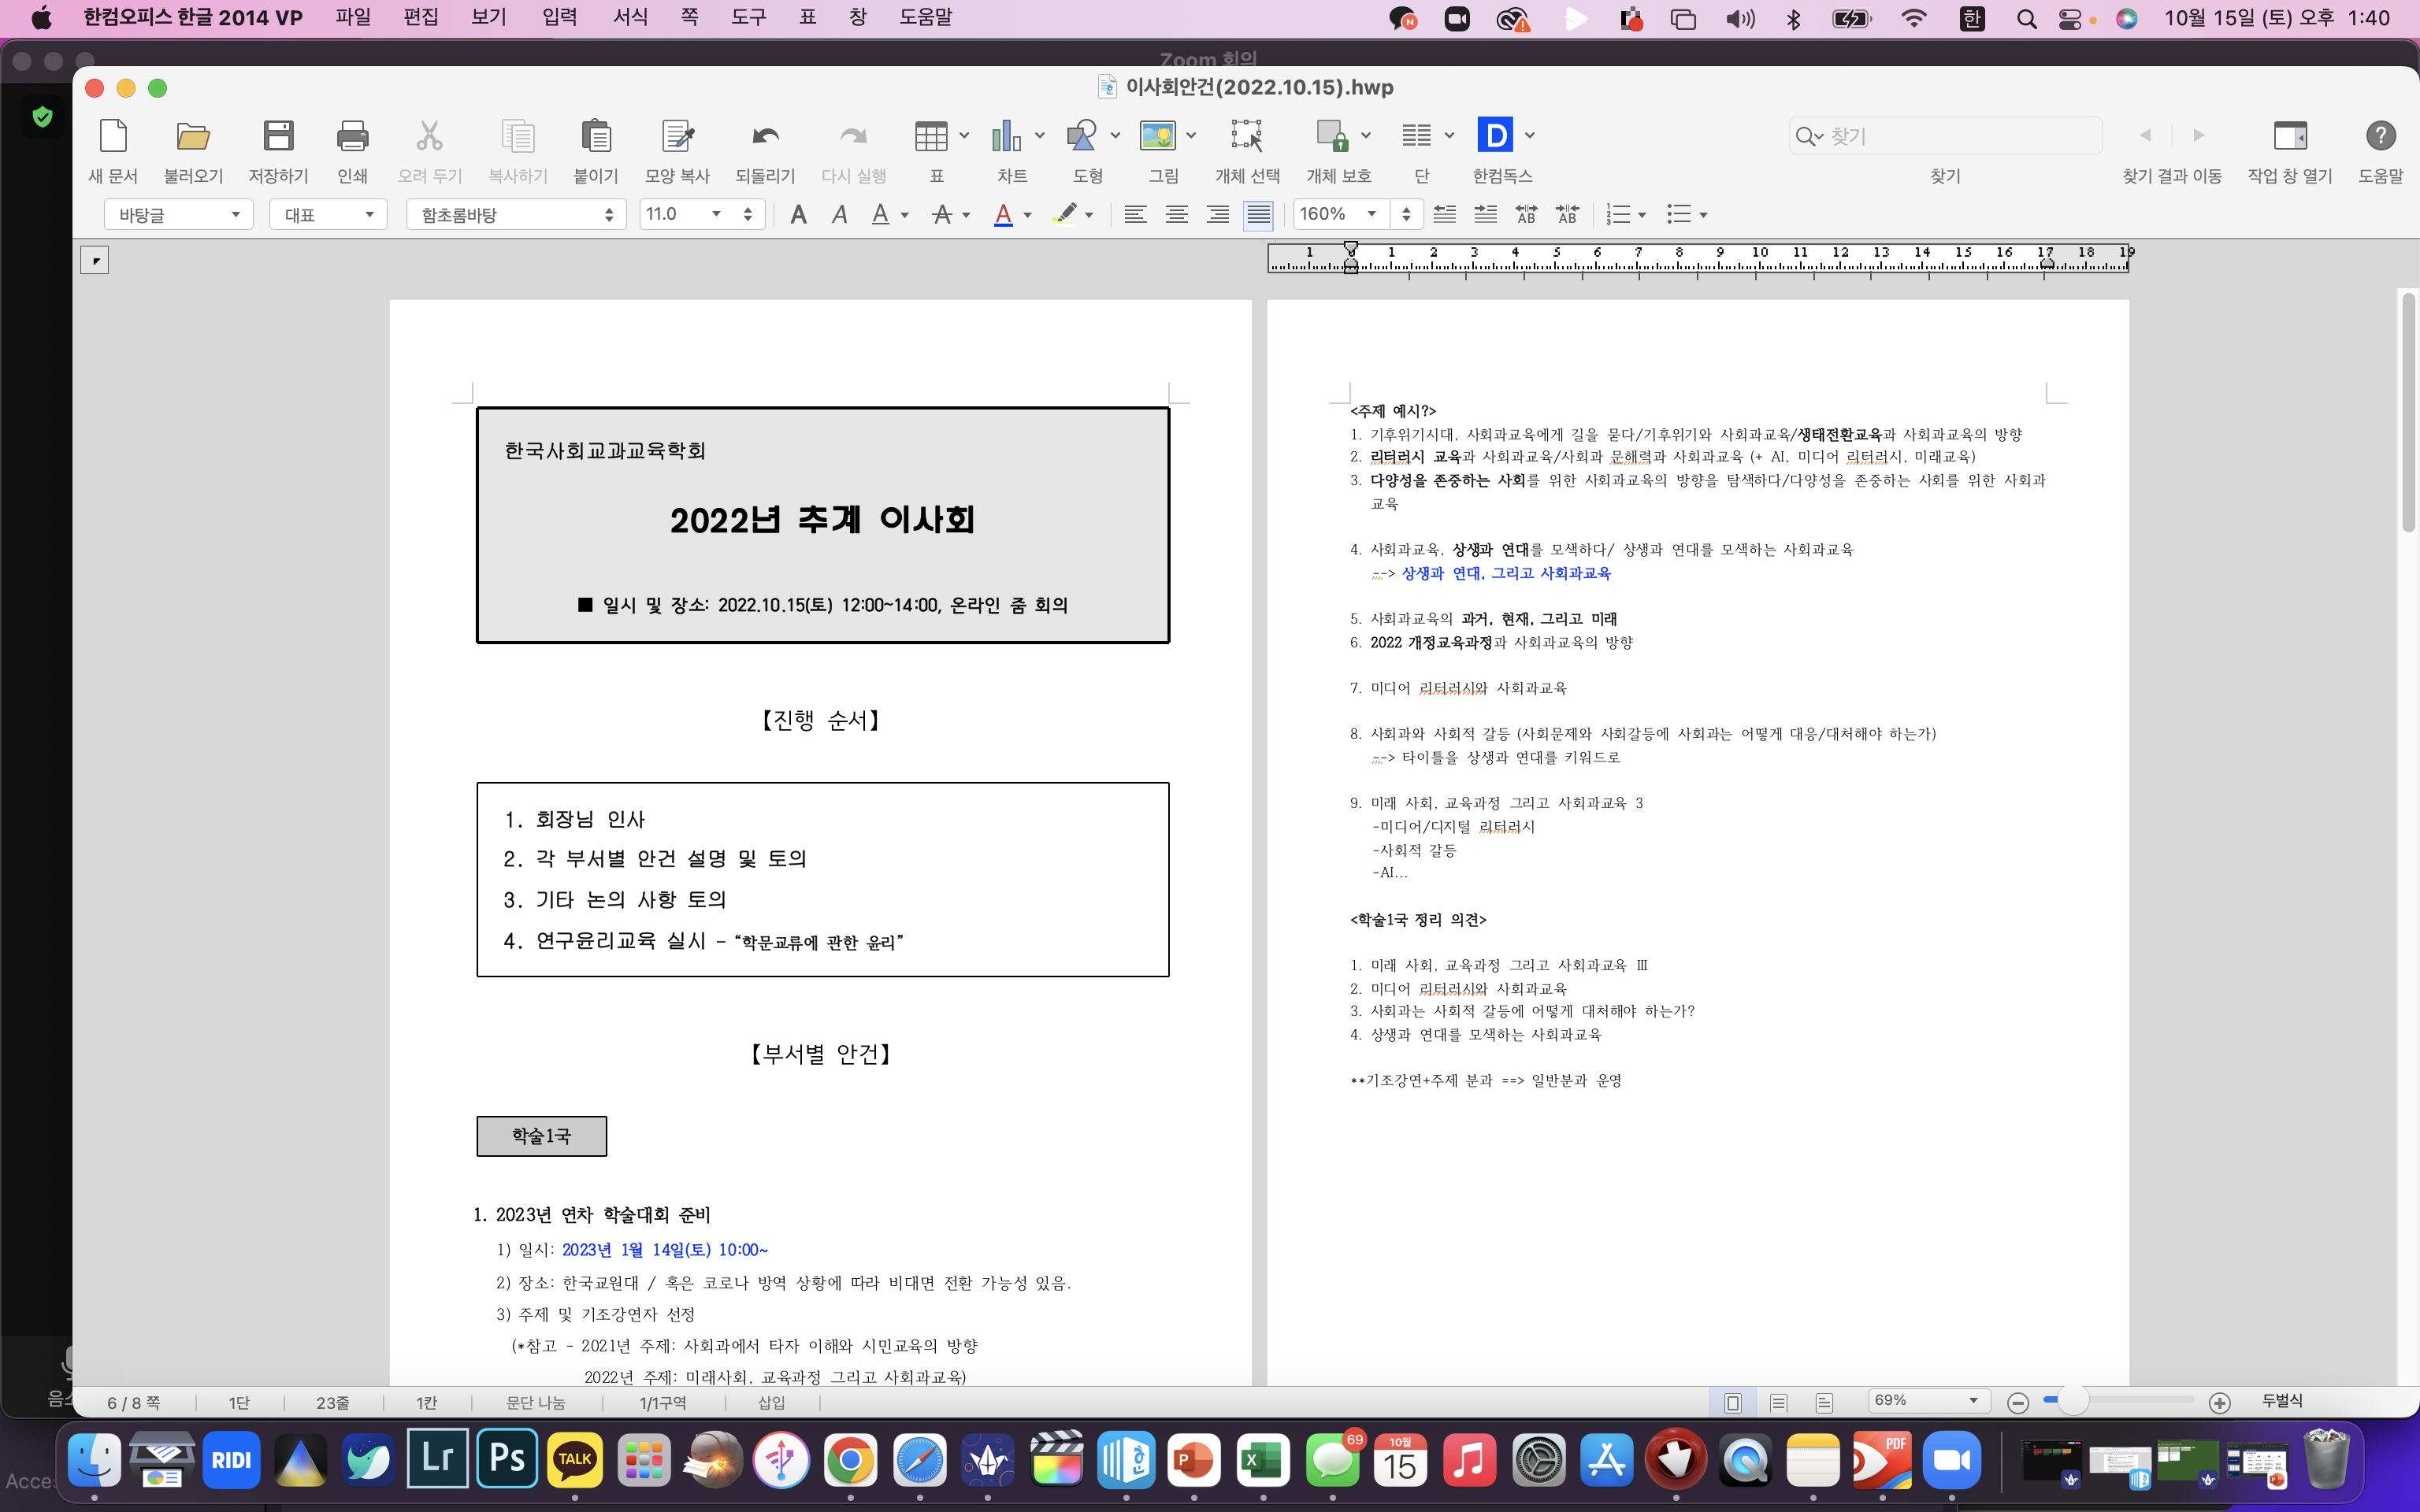
Task: Switch to second view mode icon in status bar
Action: pos(1778,1403)
